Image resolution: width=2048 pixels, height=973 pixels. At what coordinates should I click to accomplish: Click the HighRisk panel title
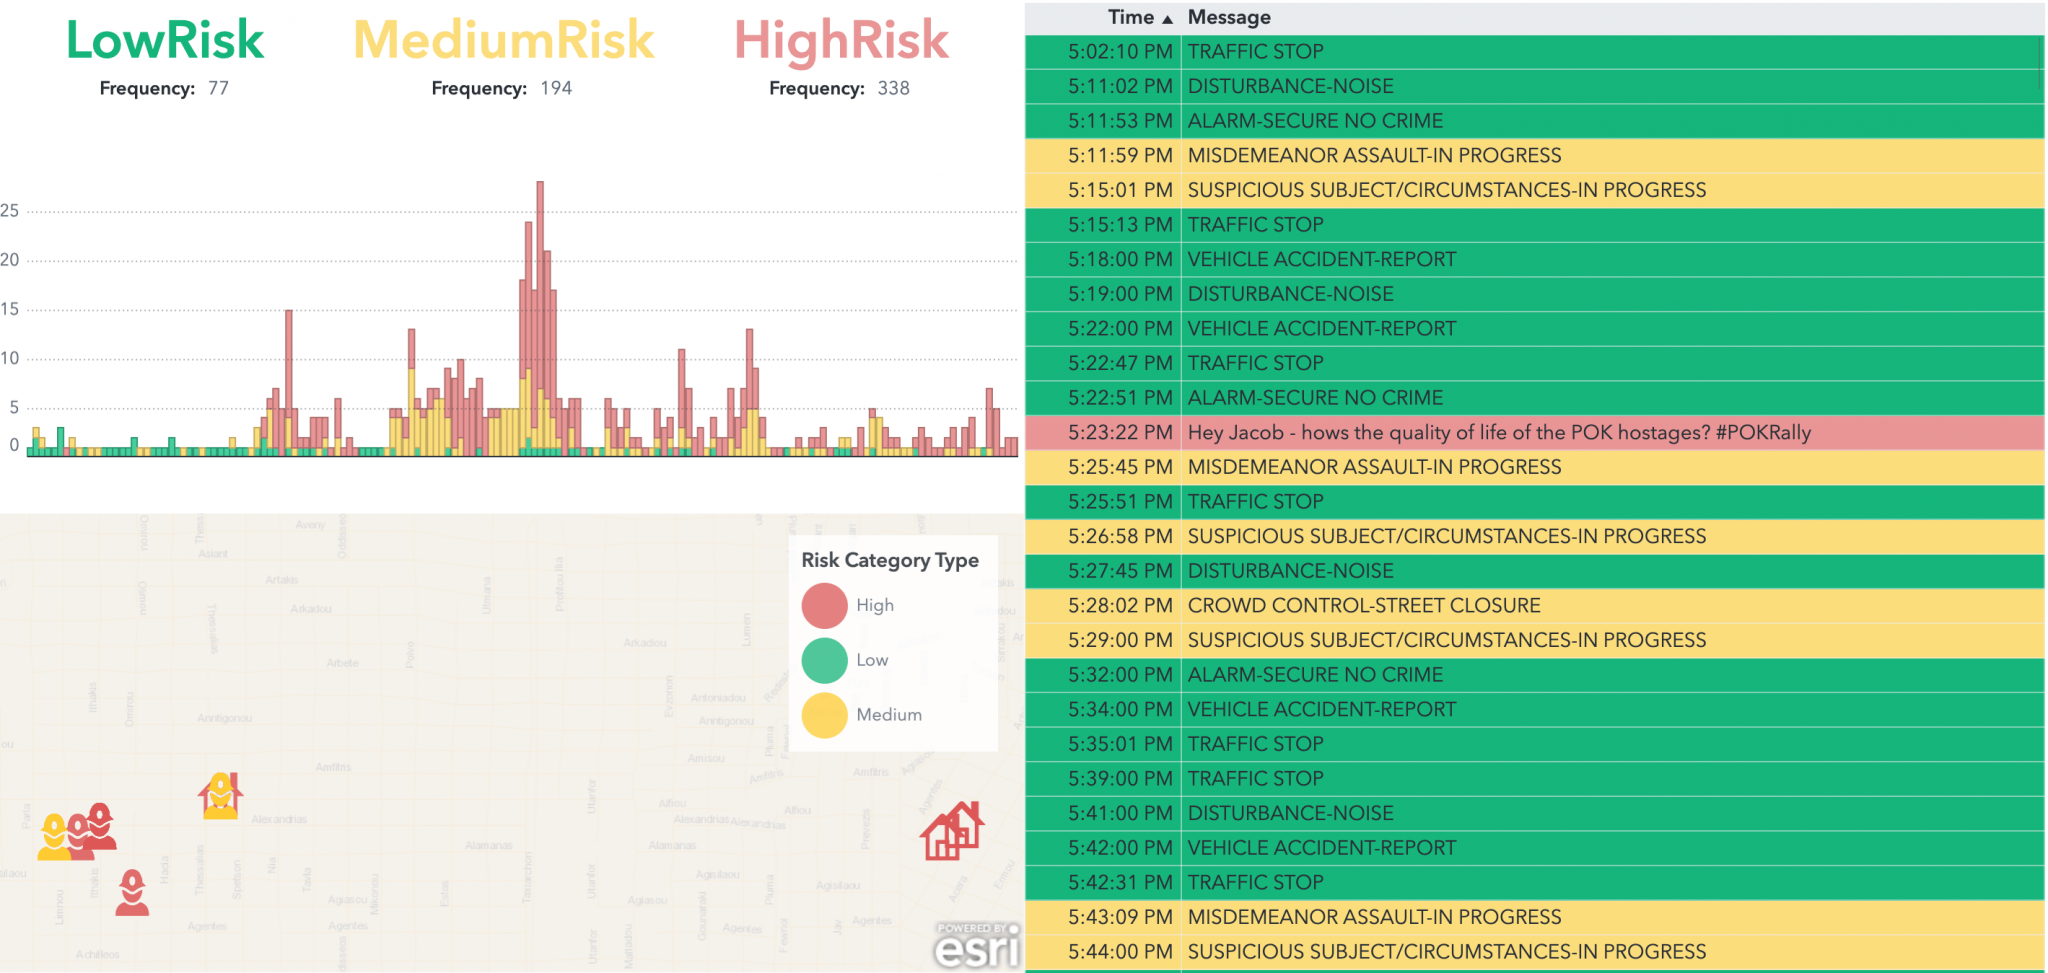(x=841, y=40)
